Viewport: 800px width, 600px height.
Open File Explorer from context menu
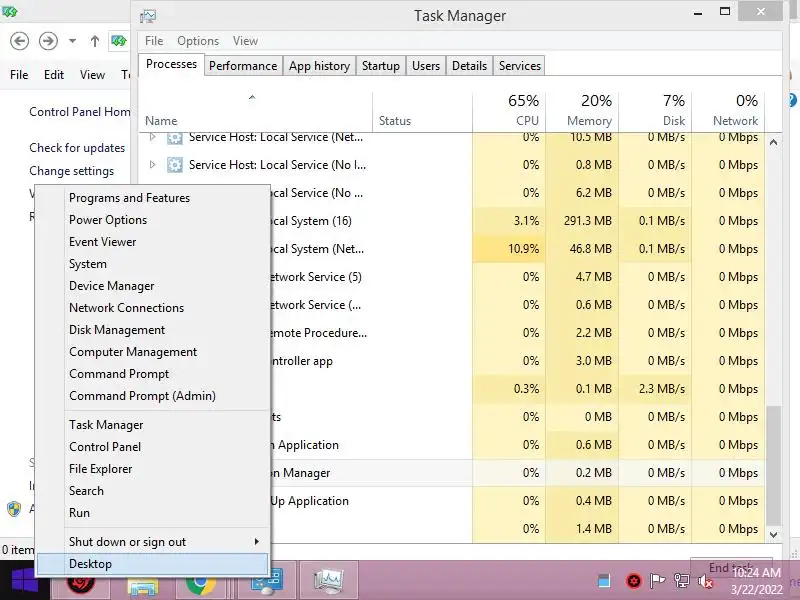click(101, 468)
